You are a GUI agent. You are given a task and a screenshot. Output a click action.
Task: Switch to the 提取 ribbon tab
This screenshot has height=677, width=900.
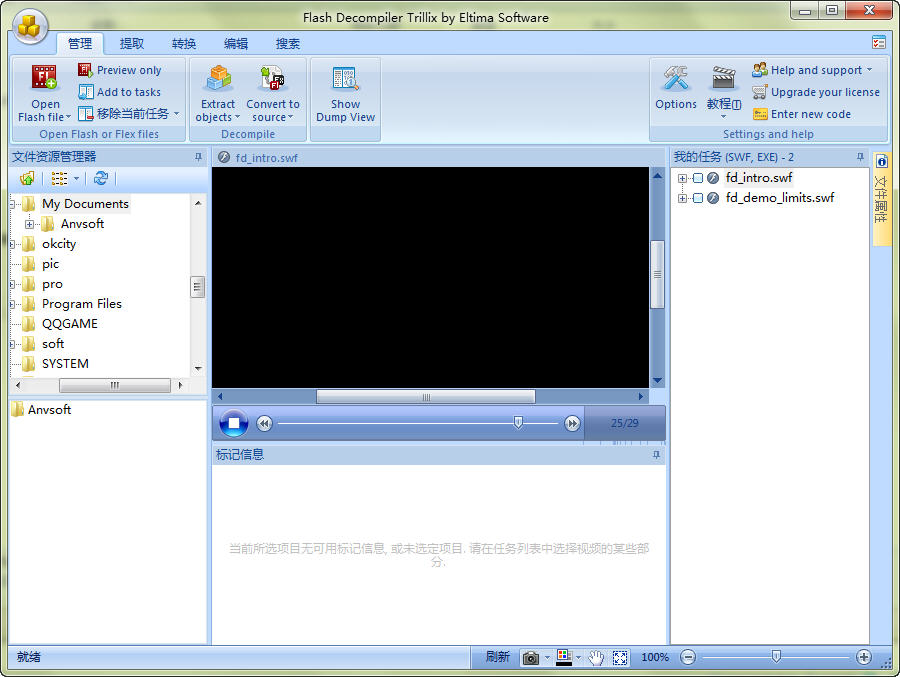pyautogui.click(x=132, y=43)
